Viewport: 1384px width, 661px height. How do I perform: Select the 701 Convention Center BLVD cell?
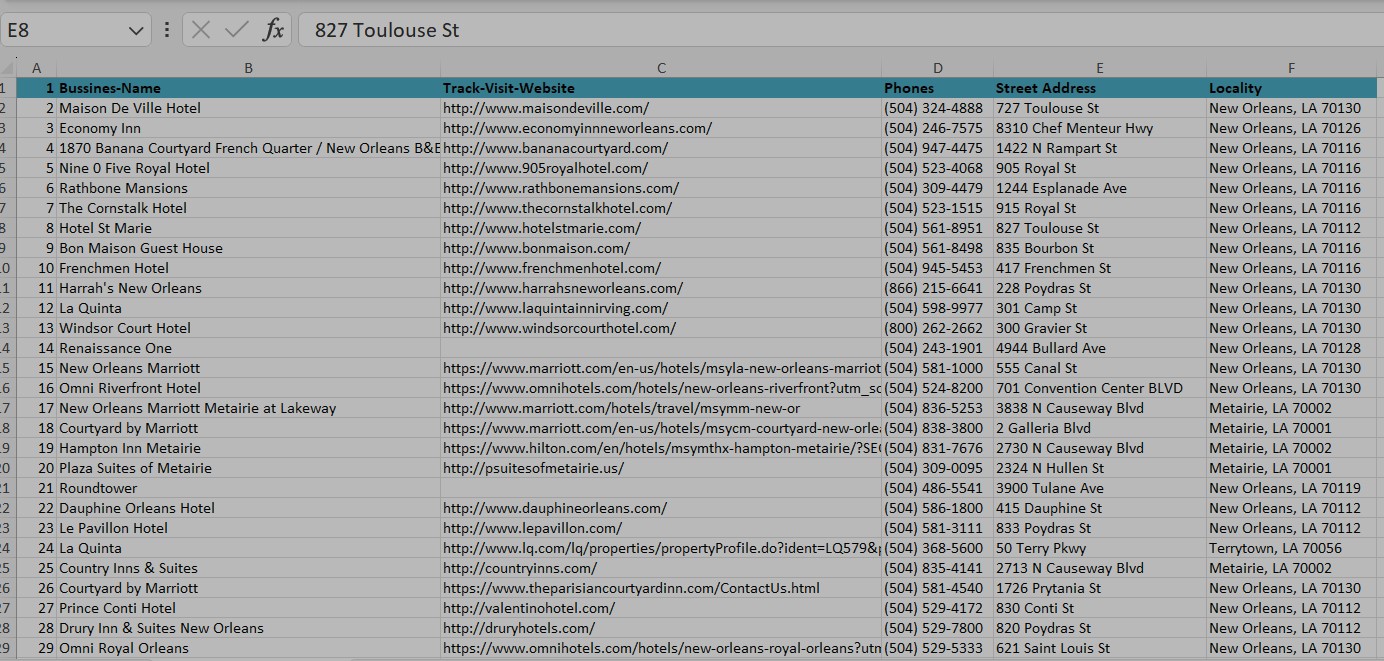pos(1100,388)
